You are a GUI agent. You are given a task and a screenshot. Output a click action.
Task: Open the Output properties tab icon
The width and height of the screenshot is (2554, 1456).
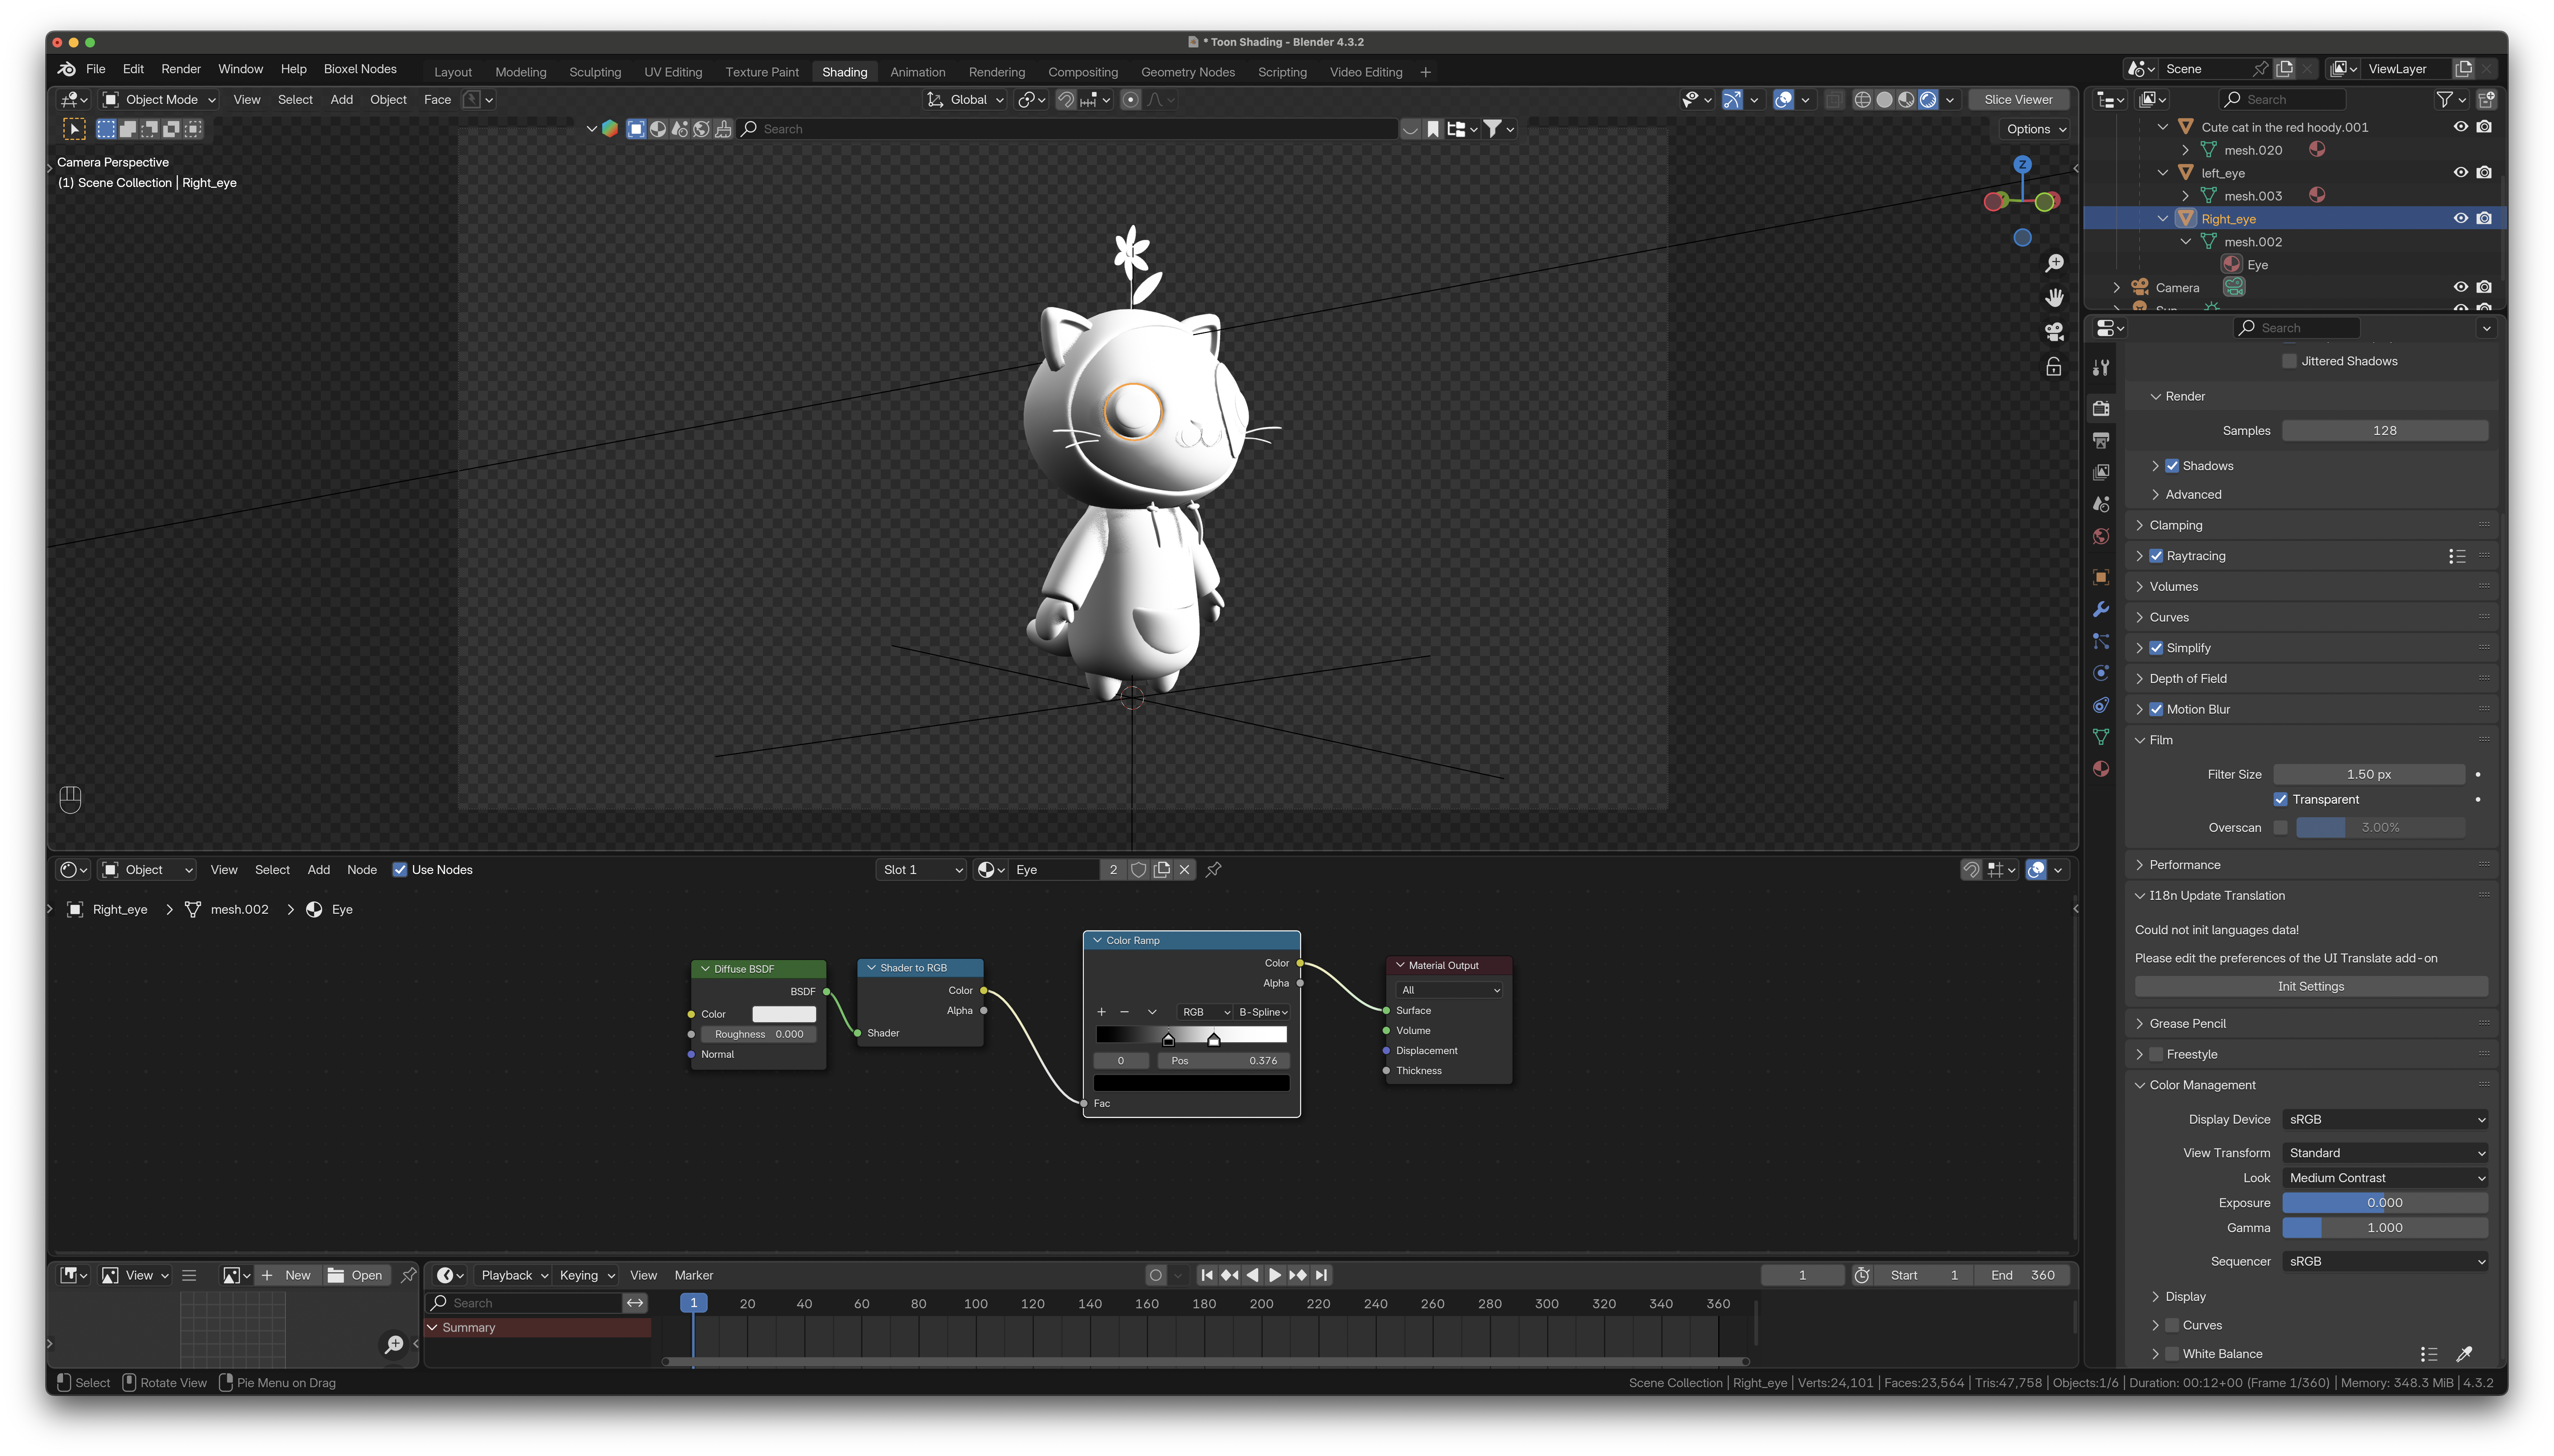(2101, 440)
